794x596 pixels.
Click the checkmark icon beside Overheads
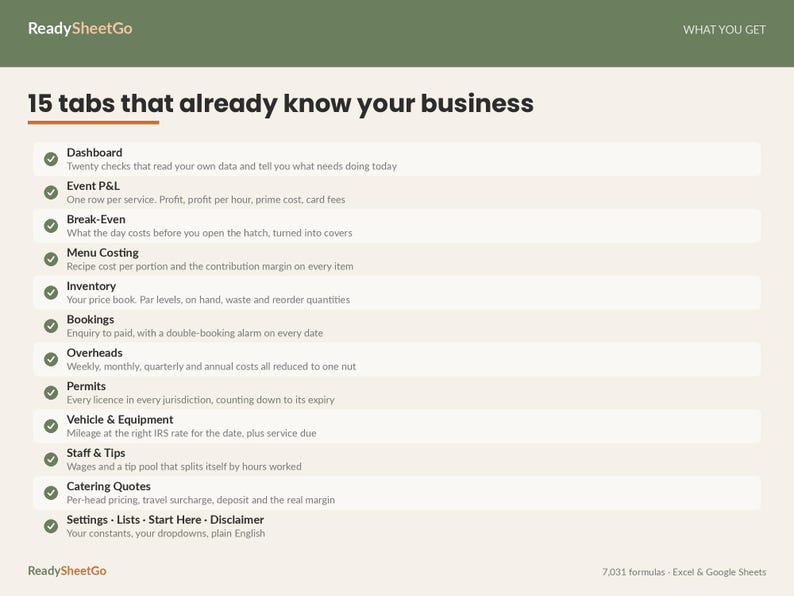(x=51, y=360)
